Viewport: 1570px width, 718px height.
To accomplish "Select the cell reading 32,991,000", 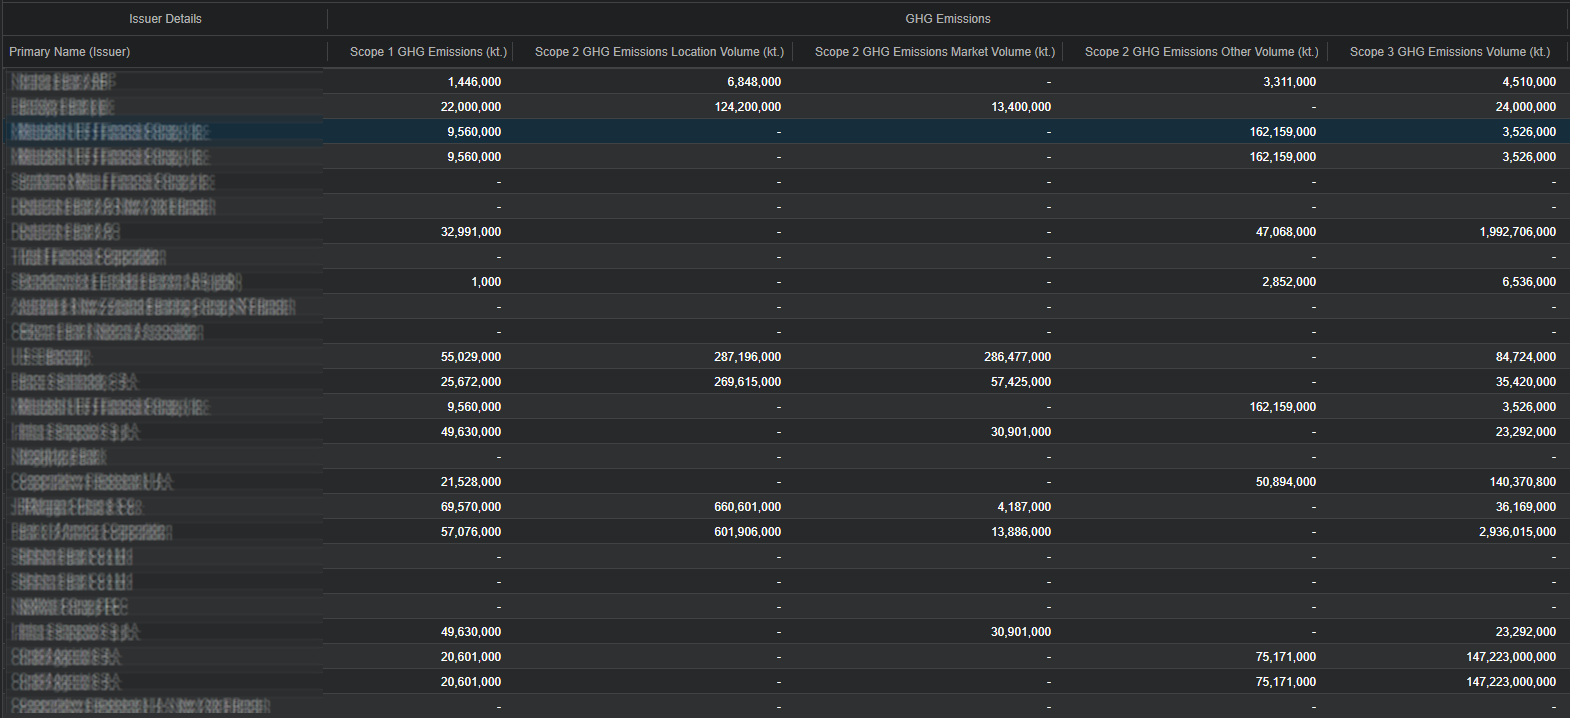I will 471,232.
